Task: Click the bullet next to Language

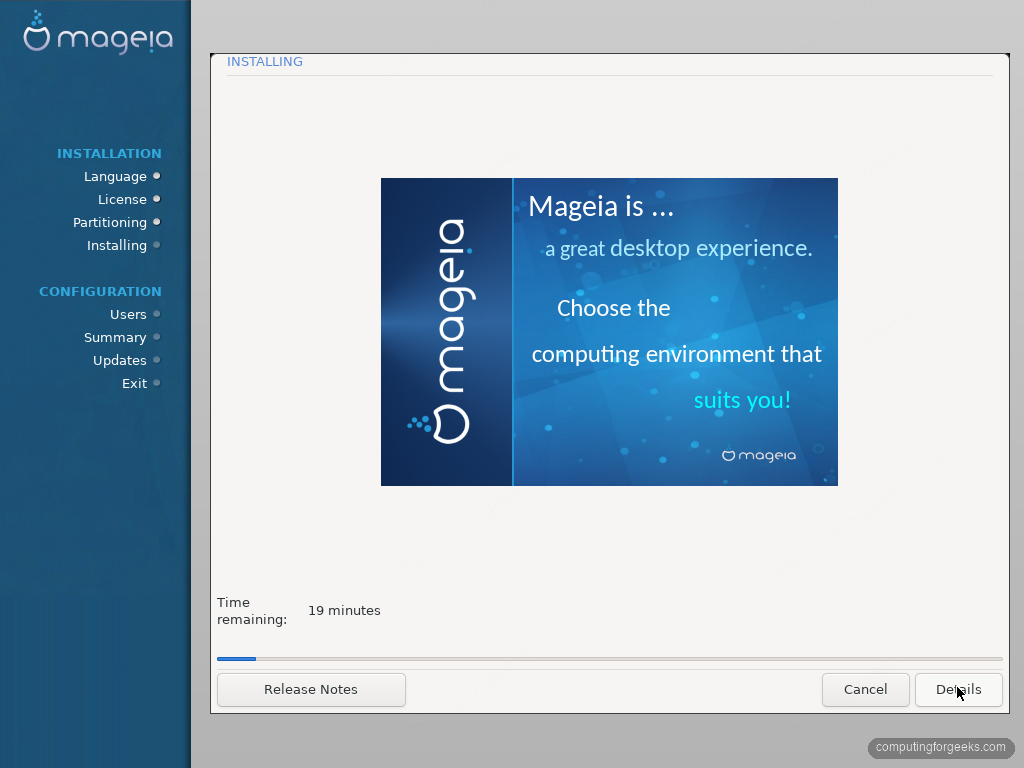Action: coord(157,176)
